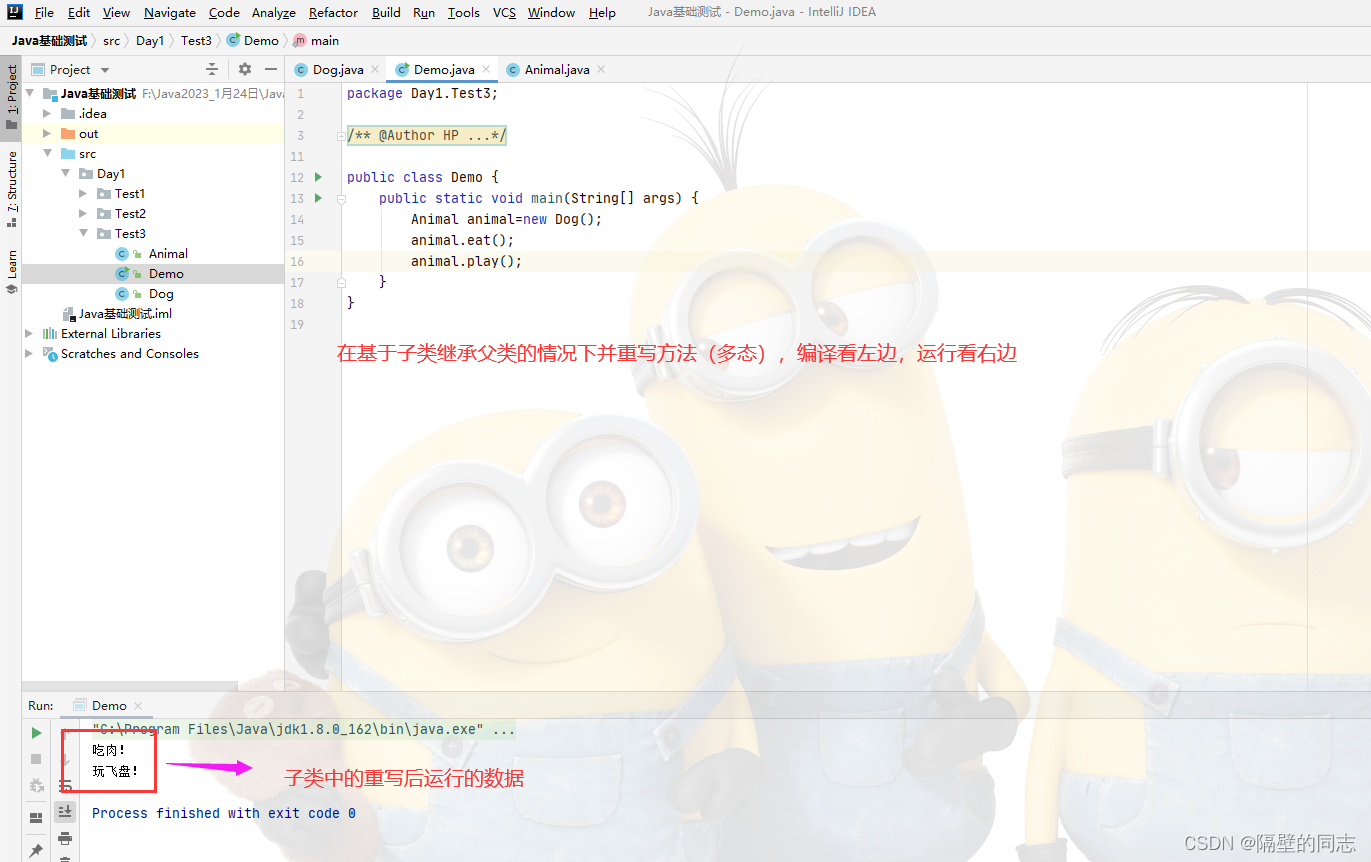Image resolution: width=1371 pixels, height=862 pixels.
Task: Collapse the src folder
Action: point(47,153)
